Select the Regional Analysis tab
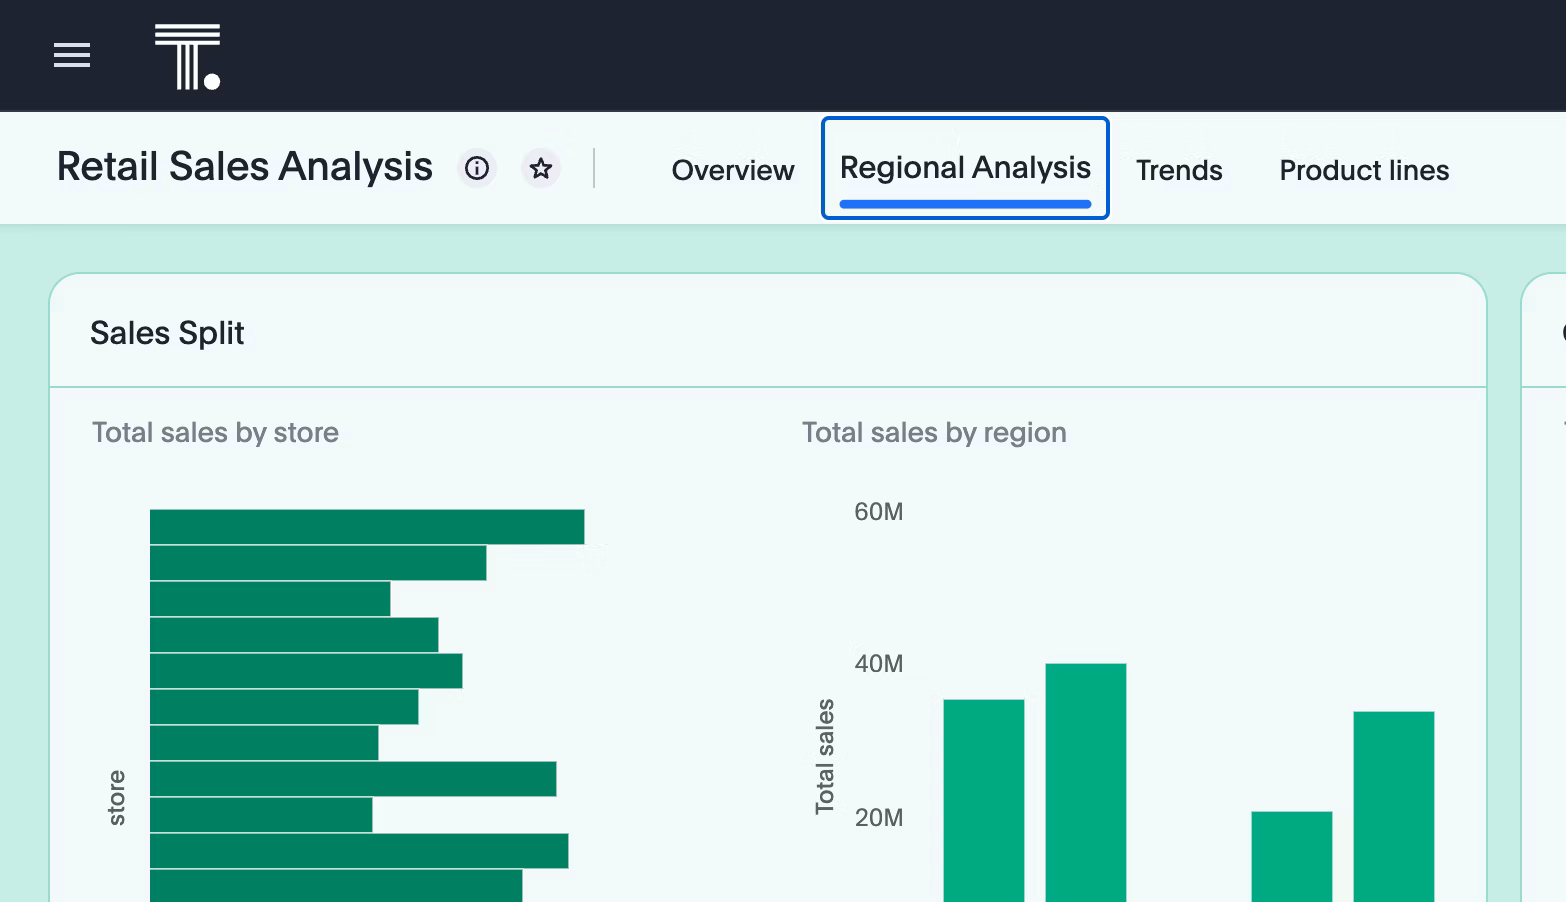This screenshot has width=1566, height=902. (x=964, y=168)
